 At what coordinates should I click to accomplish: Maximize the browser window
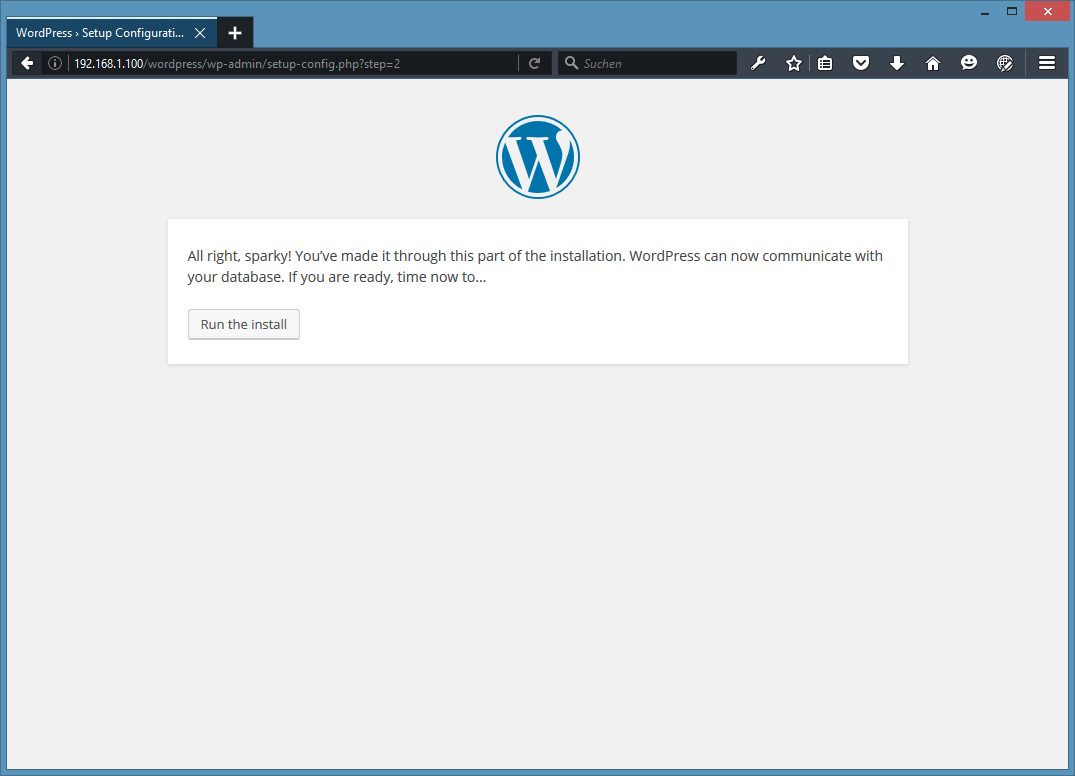coord(1012,12)
